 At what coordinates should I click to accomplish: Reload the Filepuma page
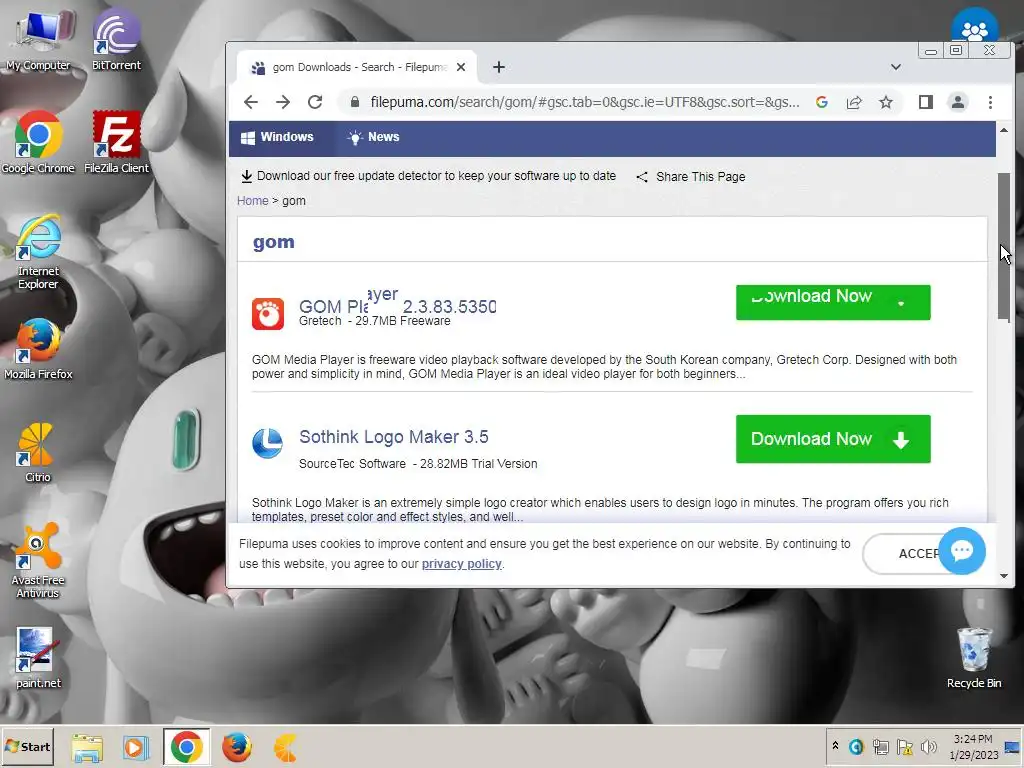coord(315,102)
